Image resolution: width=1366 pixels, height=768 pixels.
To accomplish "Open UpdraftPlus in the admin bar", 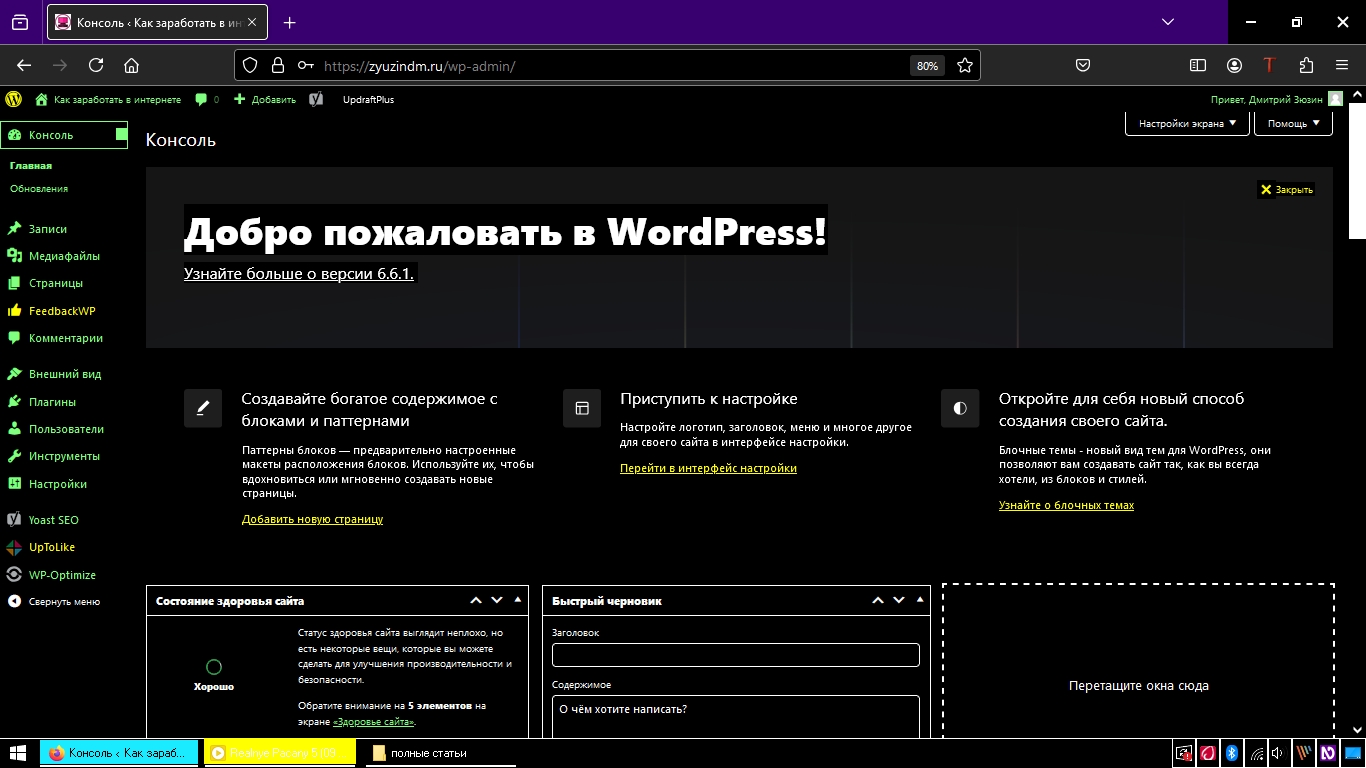I will 368,99.
